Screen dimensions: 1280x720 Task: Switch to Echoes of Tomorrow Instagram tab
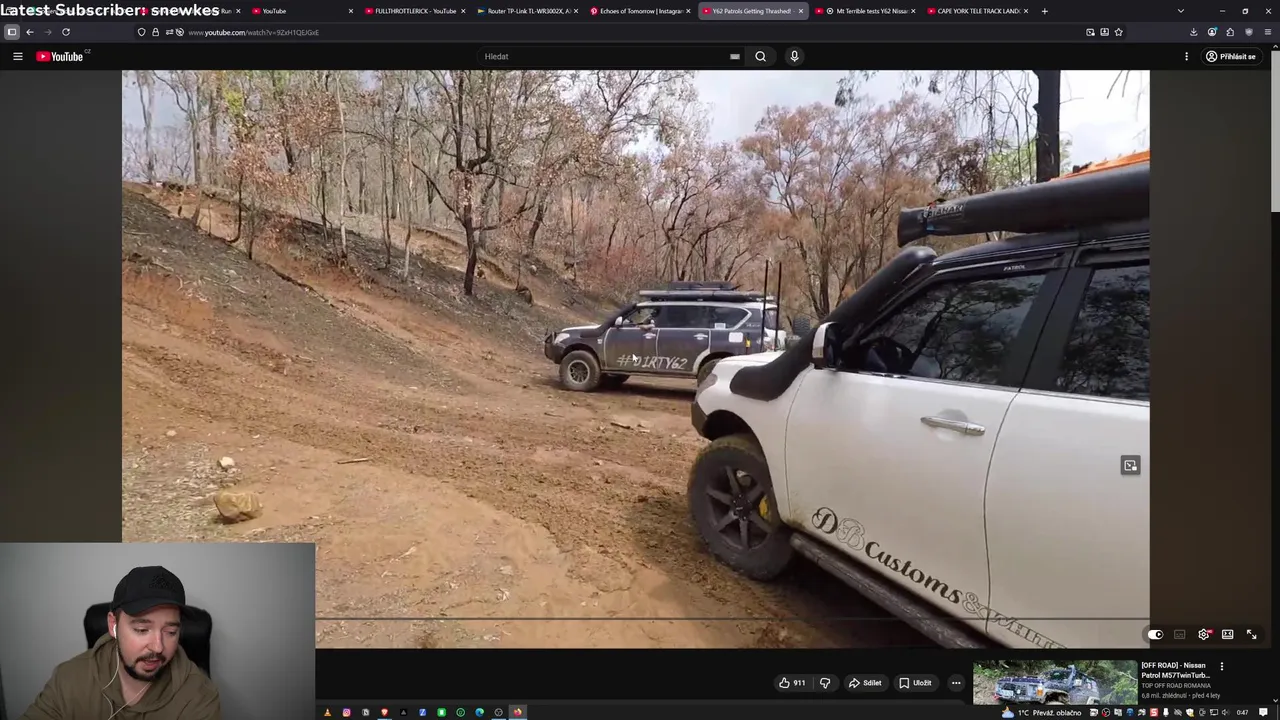pos(640,11)
